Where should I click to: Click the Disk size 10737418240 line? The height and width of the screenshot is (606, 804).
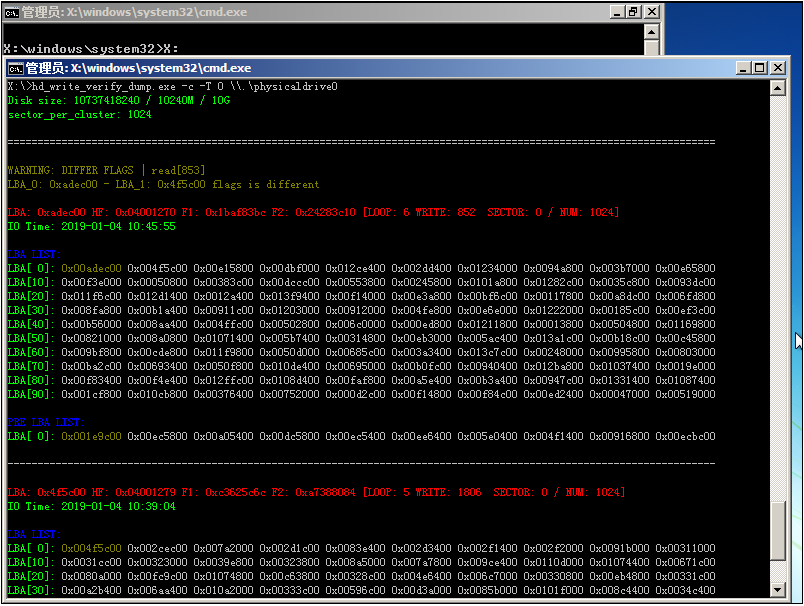tap(119, 100)
